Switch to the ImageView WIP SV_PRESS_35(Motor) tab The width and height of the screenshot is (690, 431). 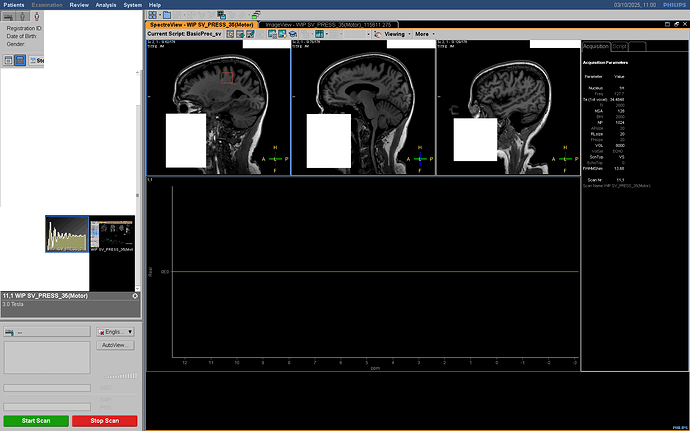pyautogui.click(x=328, y=25)
